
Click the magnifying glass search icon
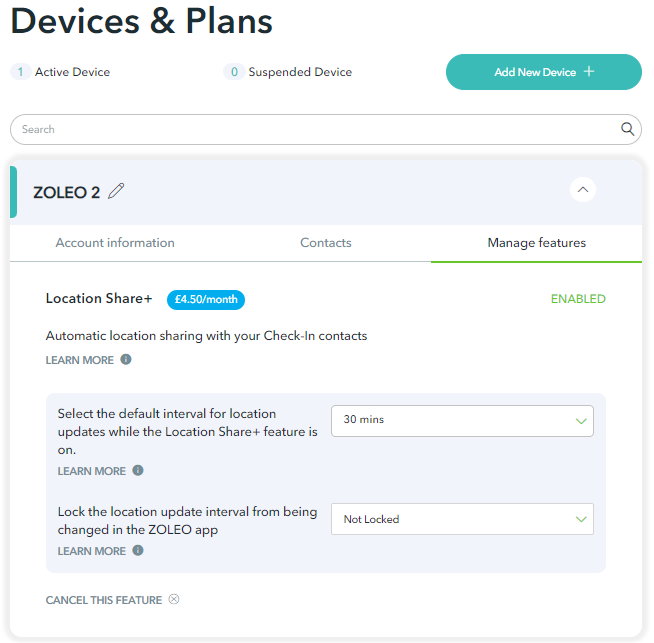(x=627, y=129)
